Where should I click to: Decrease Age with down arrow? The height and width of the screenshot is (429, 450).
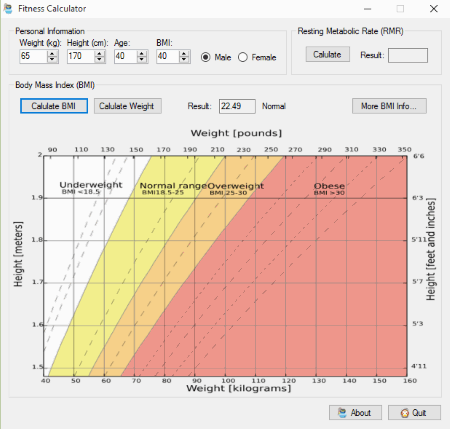click(142, 59)
